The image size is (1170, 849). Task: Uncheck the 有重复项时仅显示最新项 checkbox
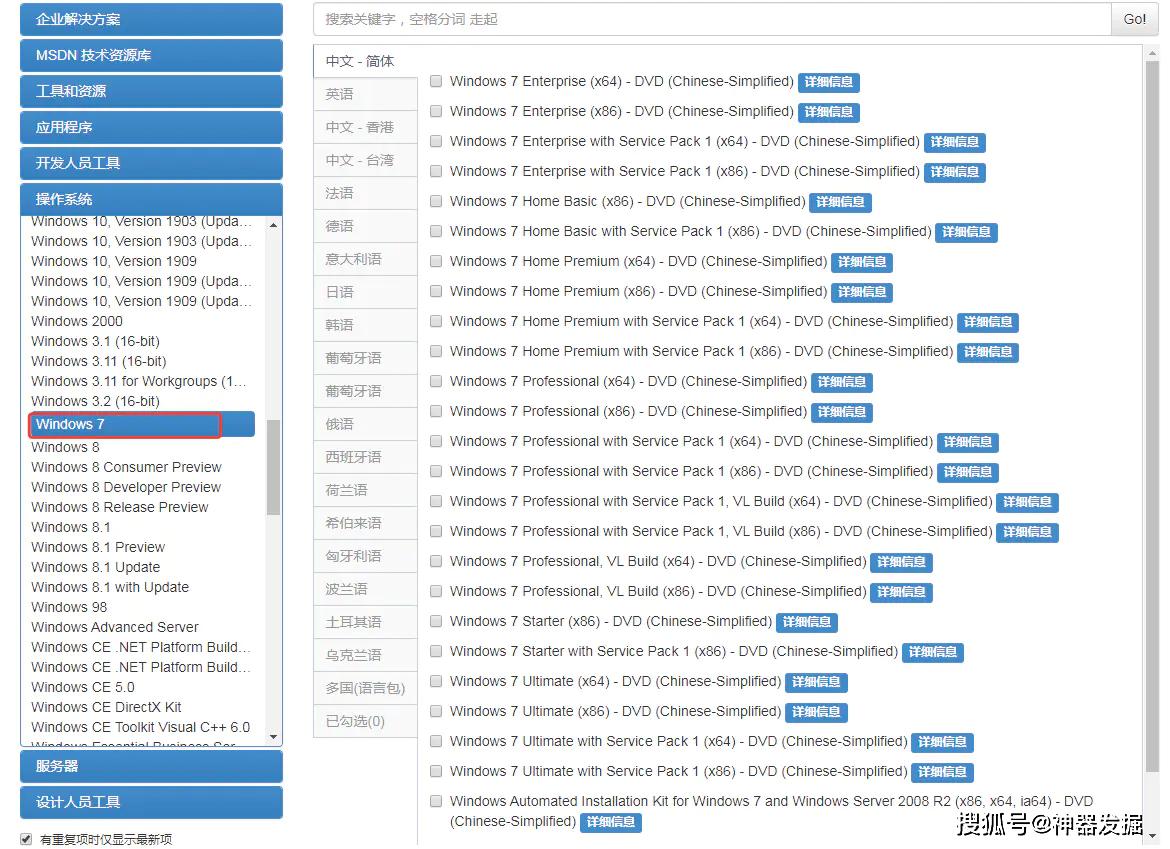pos(26,839)
